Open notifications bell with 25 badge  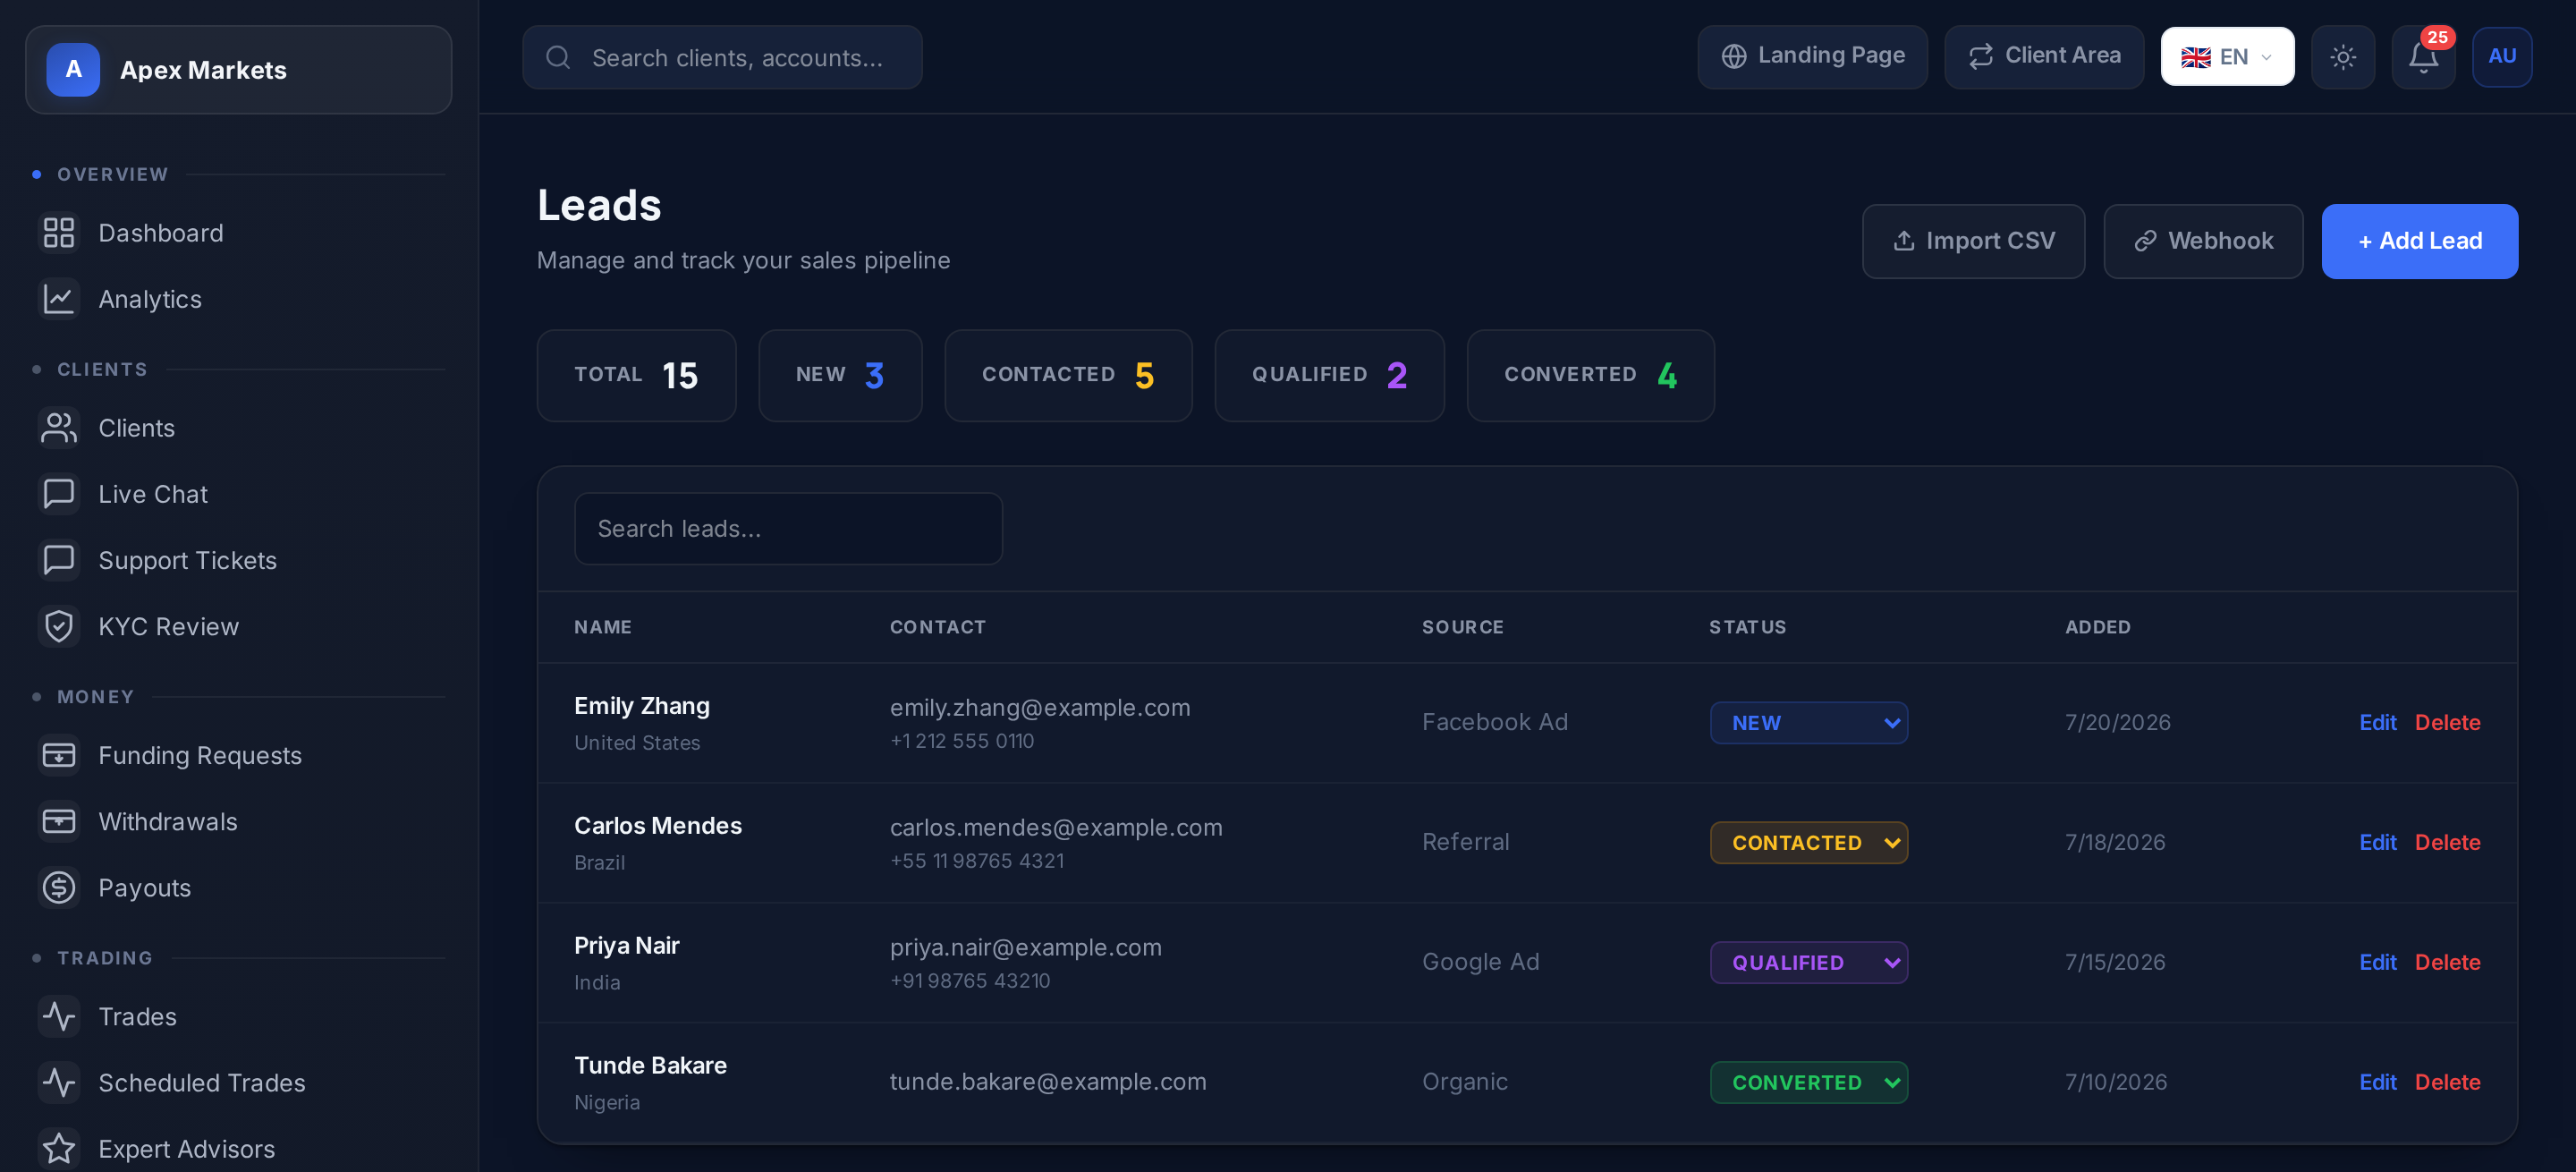click(2423, 57)
